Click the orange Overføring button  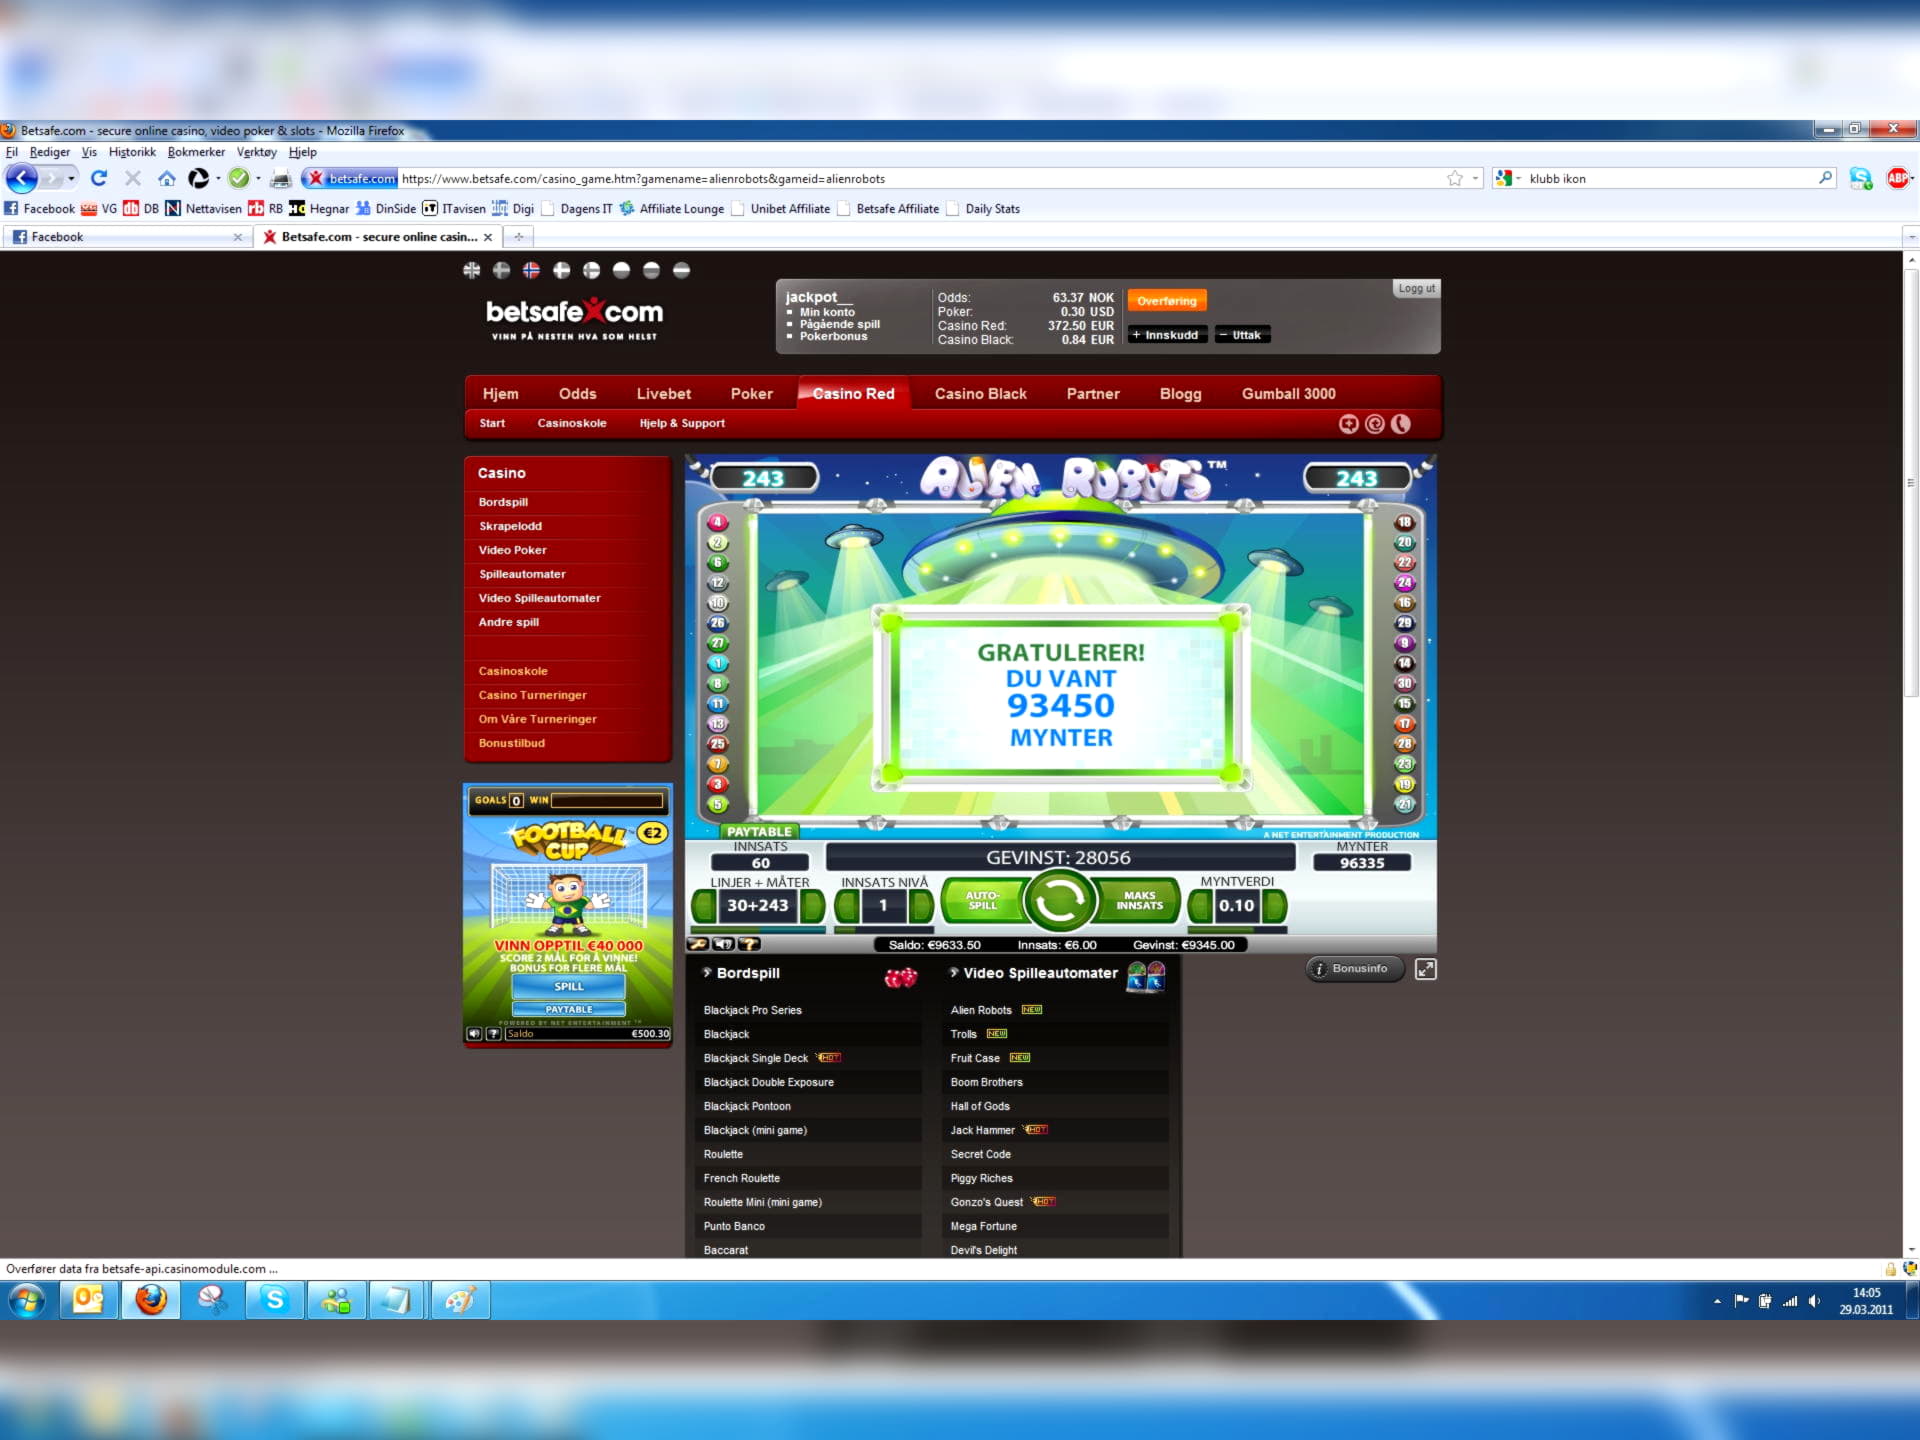click(x=1167, y=300)
